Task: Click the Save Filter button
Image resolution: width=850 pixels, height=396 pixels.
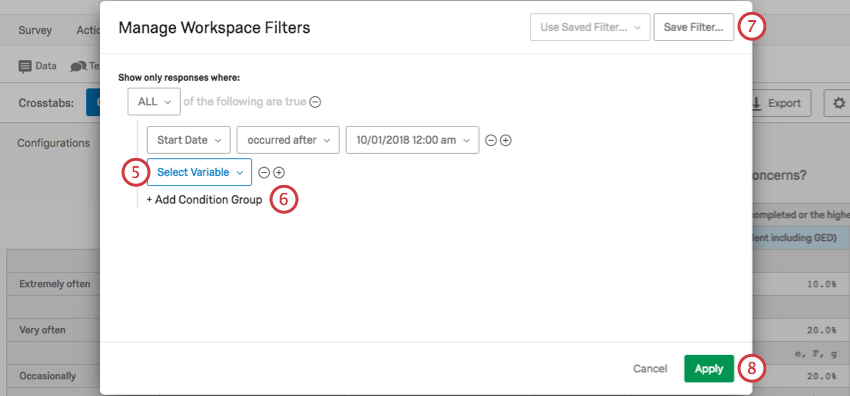Action: pyautogui.click(x=694, y=27)
